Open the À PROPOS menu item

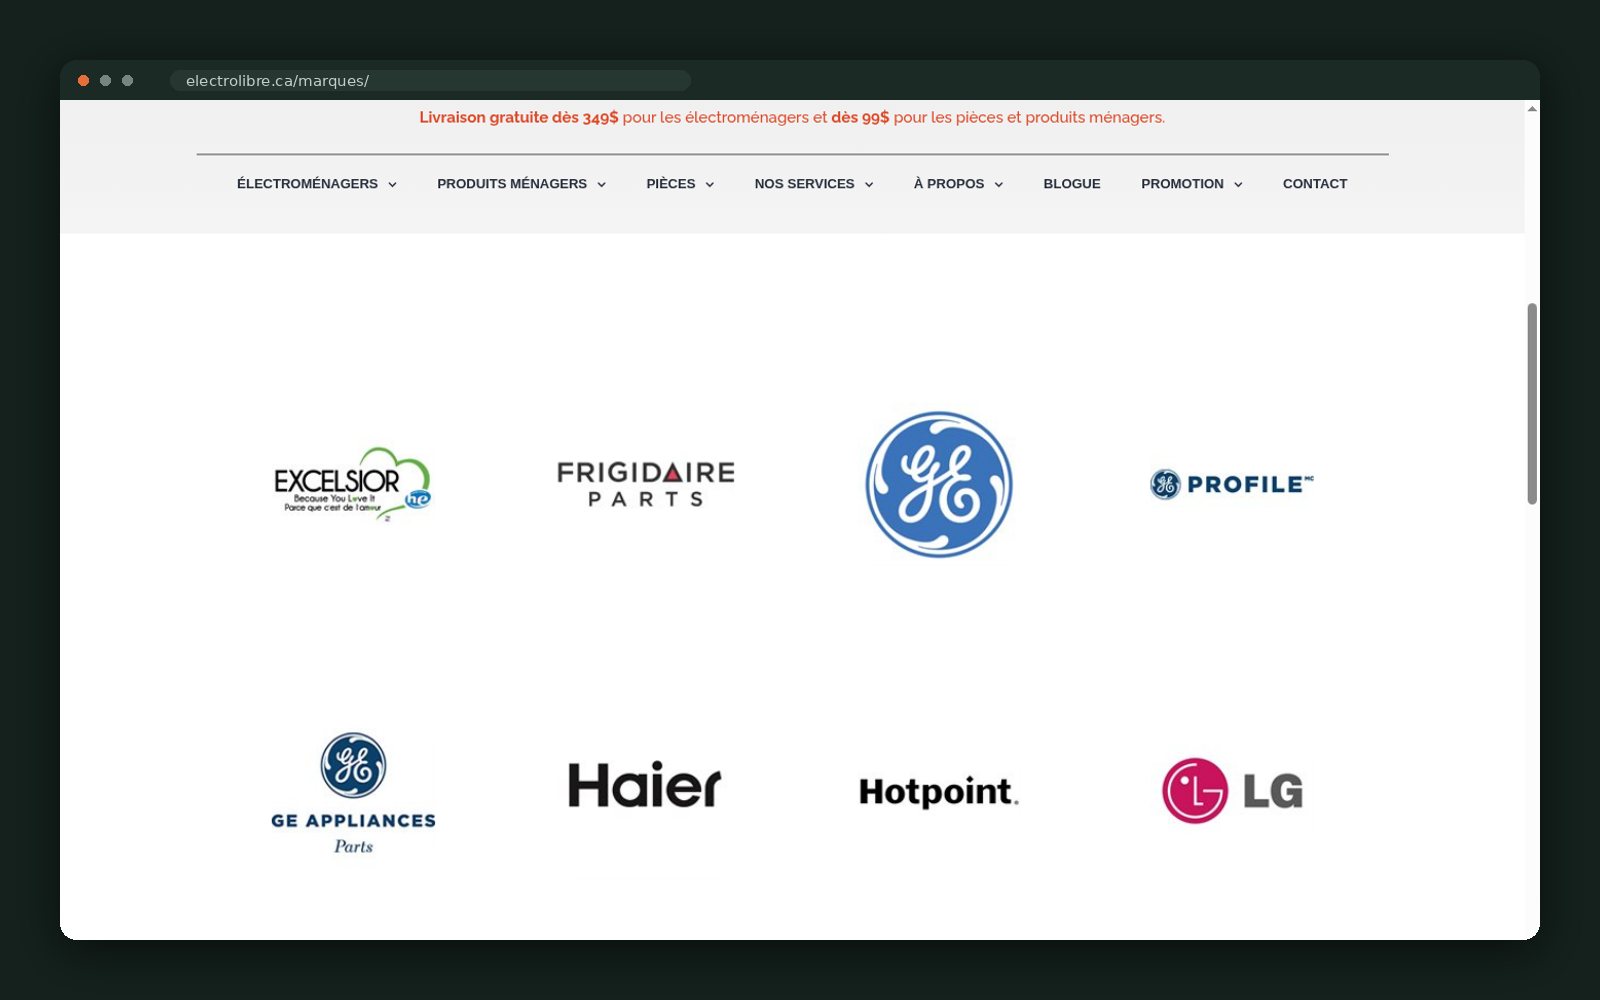(948, 184)
